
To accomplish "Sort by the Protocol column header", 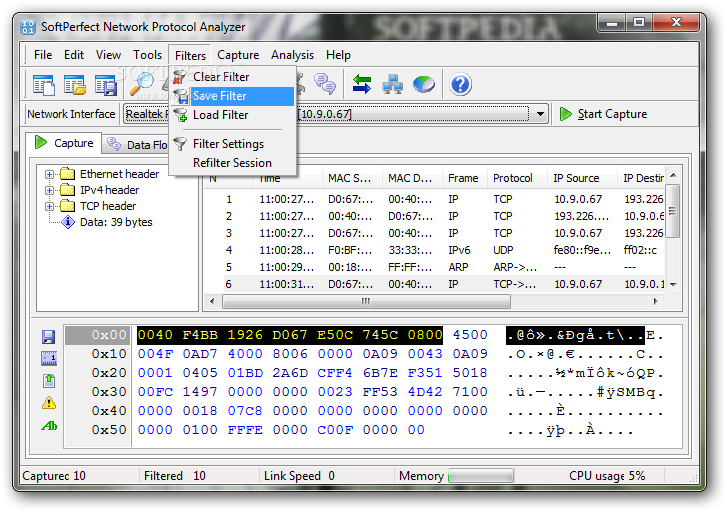I will point(517,178).
